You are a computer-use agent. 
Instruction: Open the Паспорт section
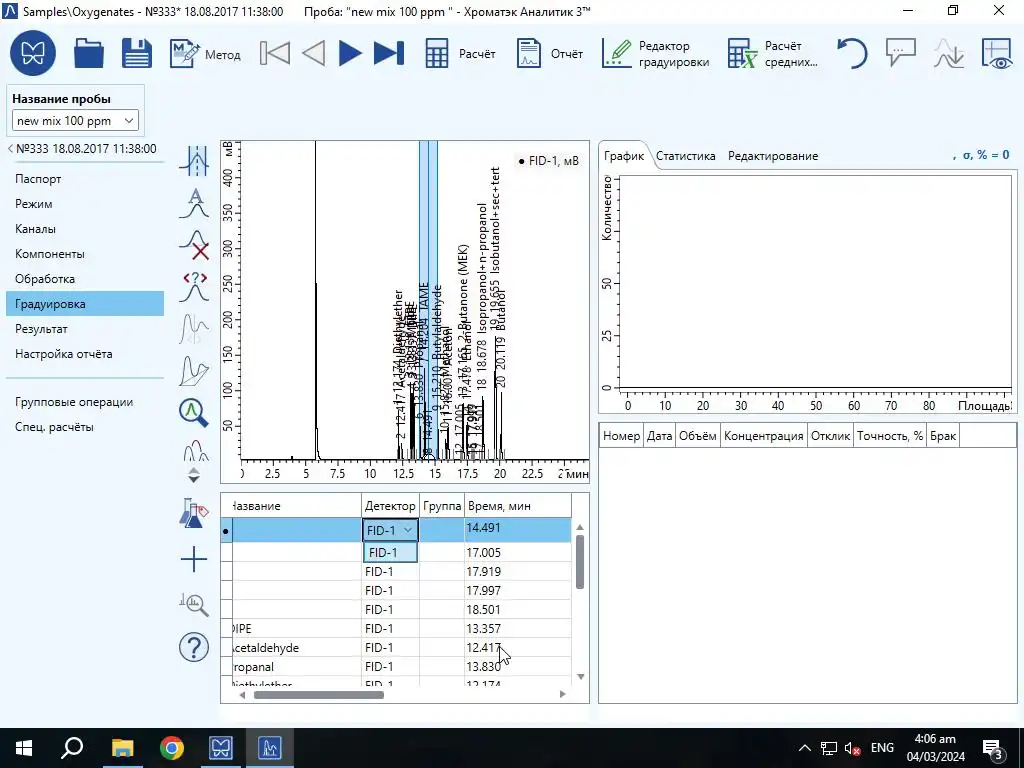click(x=85, y=179)
